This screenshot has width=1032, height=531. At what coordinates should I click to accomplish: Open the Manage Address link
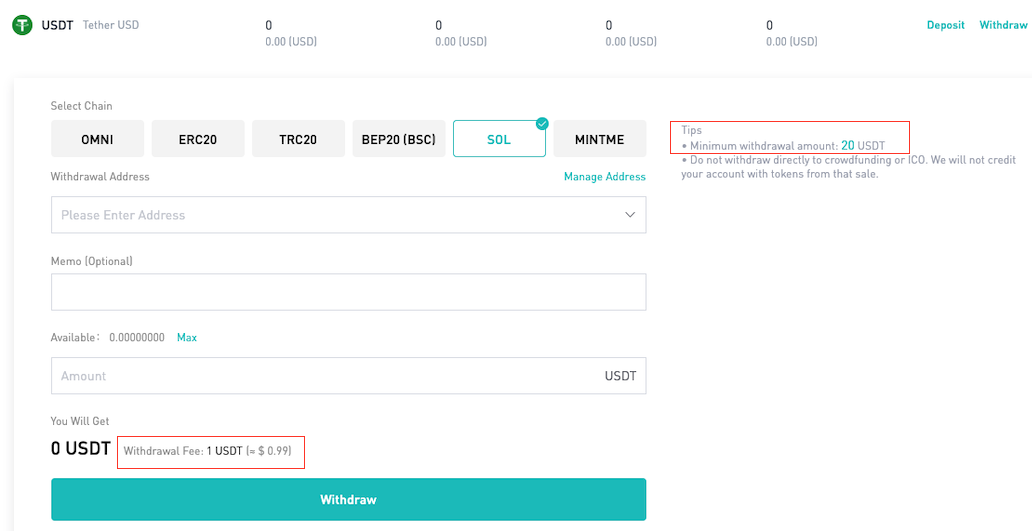click(x=605, y=176)
